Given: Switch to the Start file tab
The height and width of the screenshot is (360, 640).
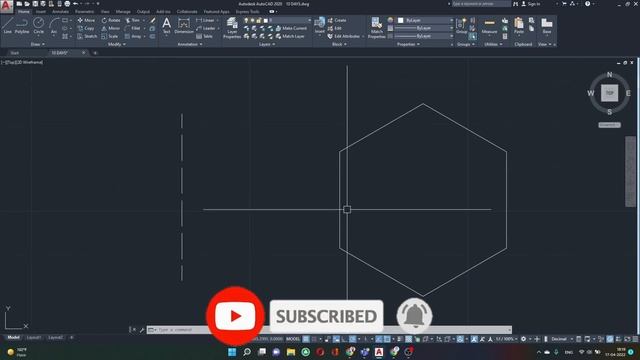Looking at the screenshot, I should [15, 53].
